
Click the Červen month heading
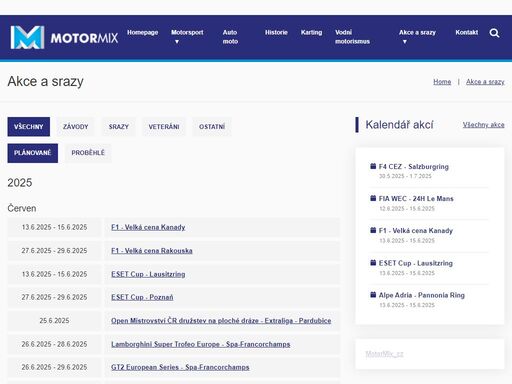point(22,208)
